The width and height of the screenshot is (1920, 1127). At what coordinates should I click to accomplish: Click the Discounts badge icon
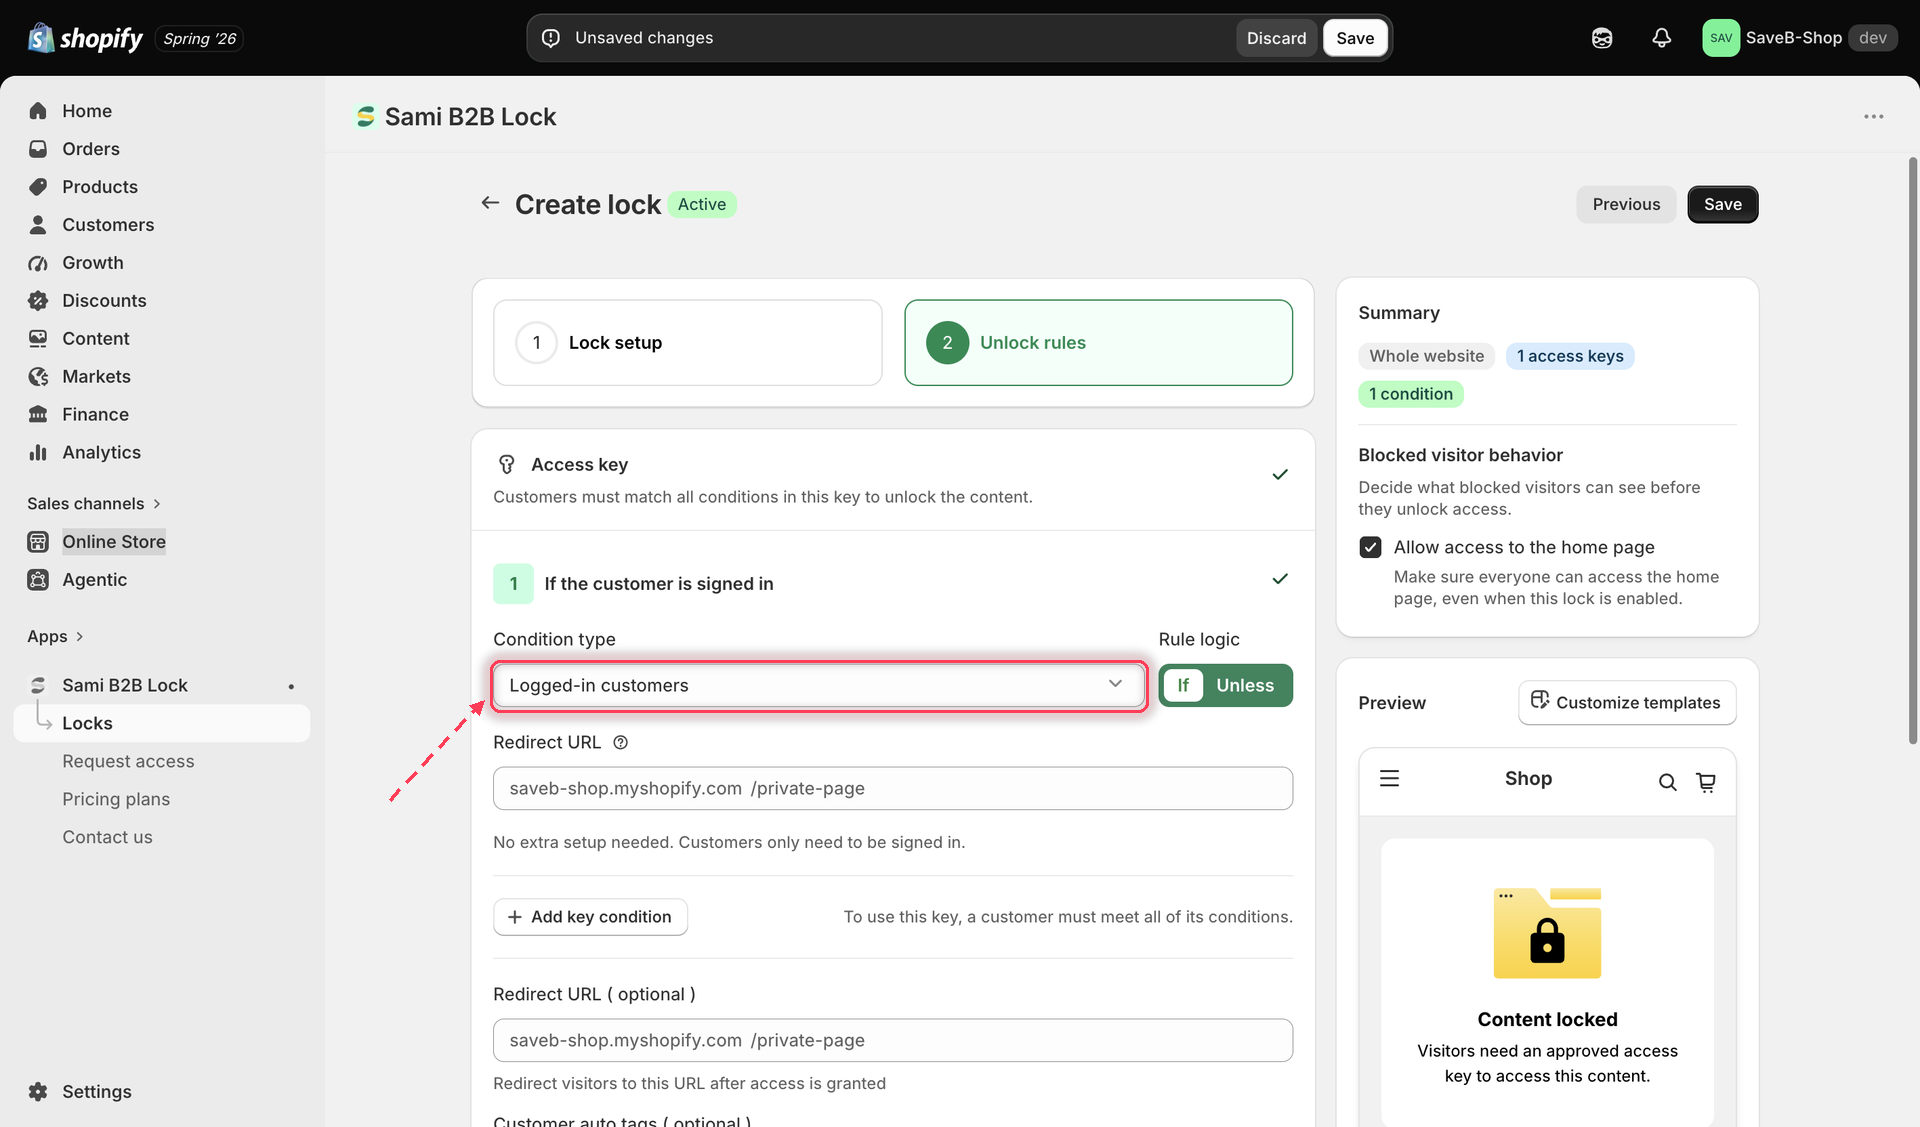pos(38,300)
